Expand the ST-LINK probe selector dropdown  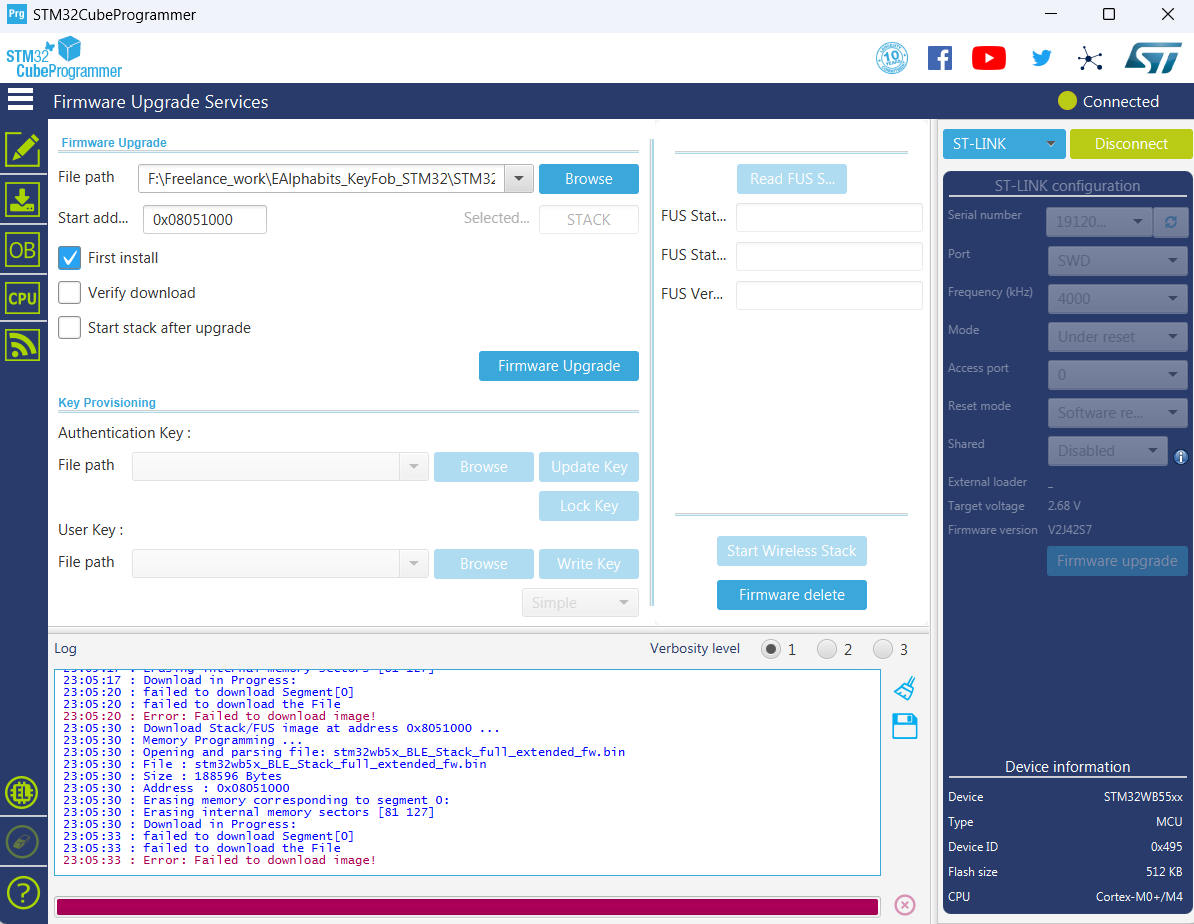(x=1050, y=144)
